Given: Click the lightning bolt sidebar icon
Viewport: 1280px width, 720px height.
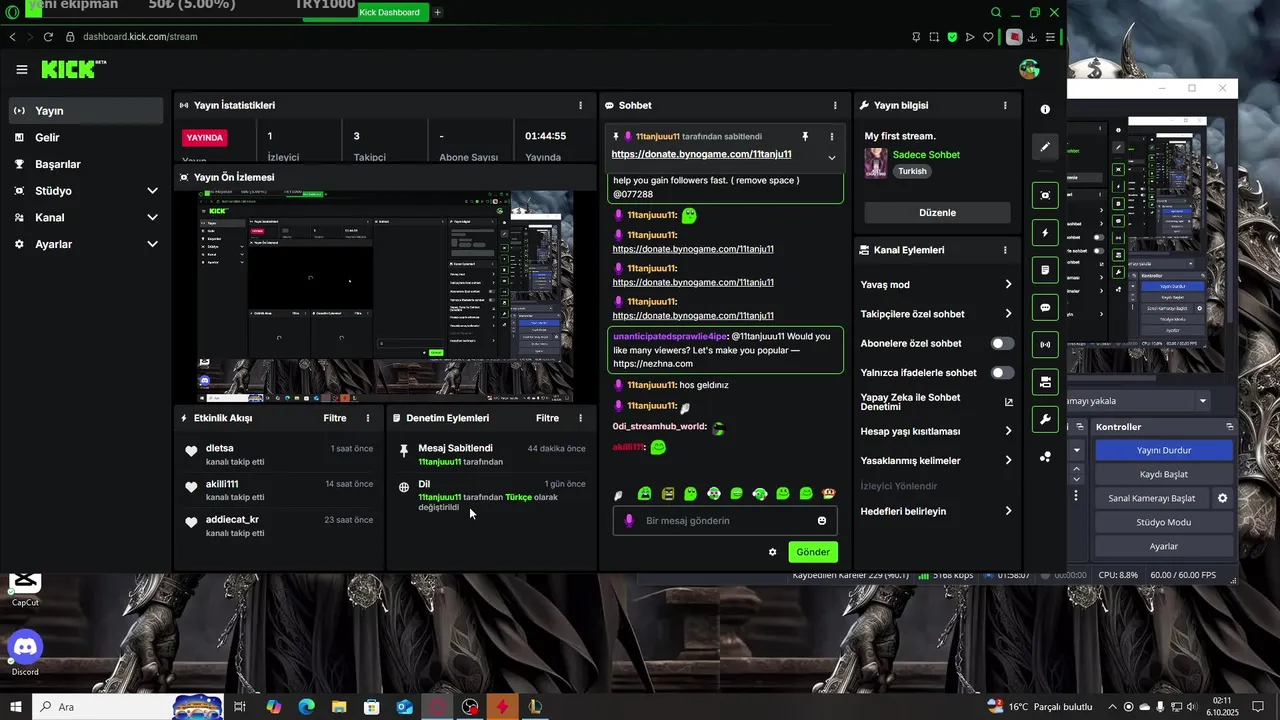Looking at the screenshot, I should coord(1045,233).
